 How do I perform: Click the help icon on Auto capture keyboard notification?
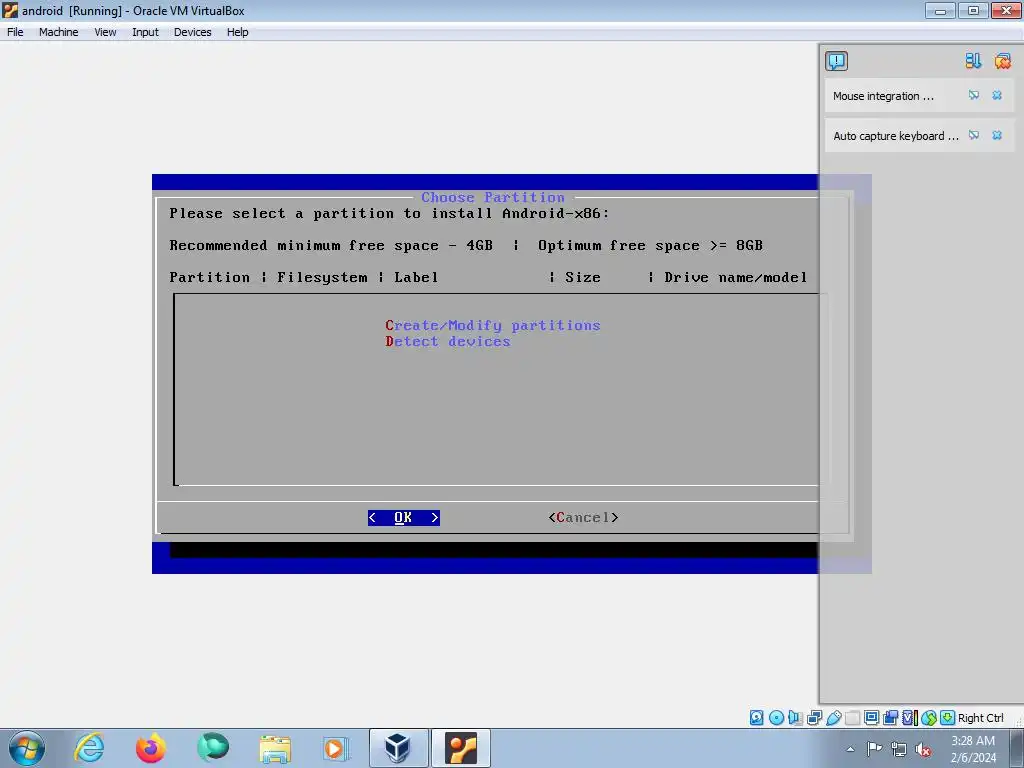click(x=974, y=135)
